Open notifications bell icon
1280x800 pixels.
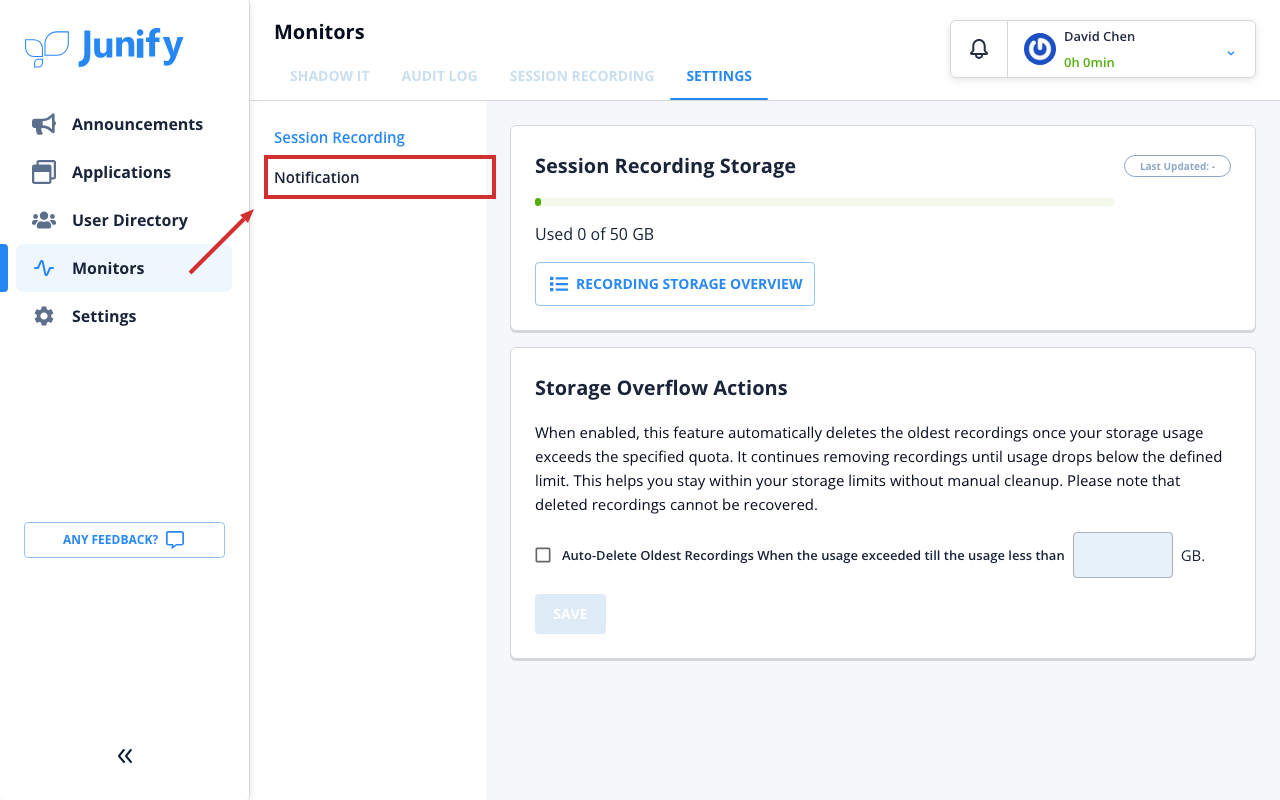tap(979, 48)
